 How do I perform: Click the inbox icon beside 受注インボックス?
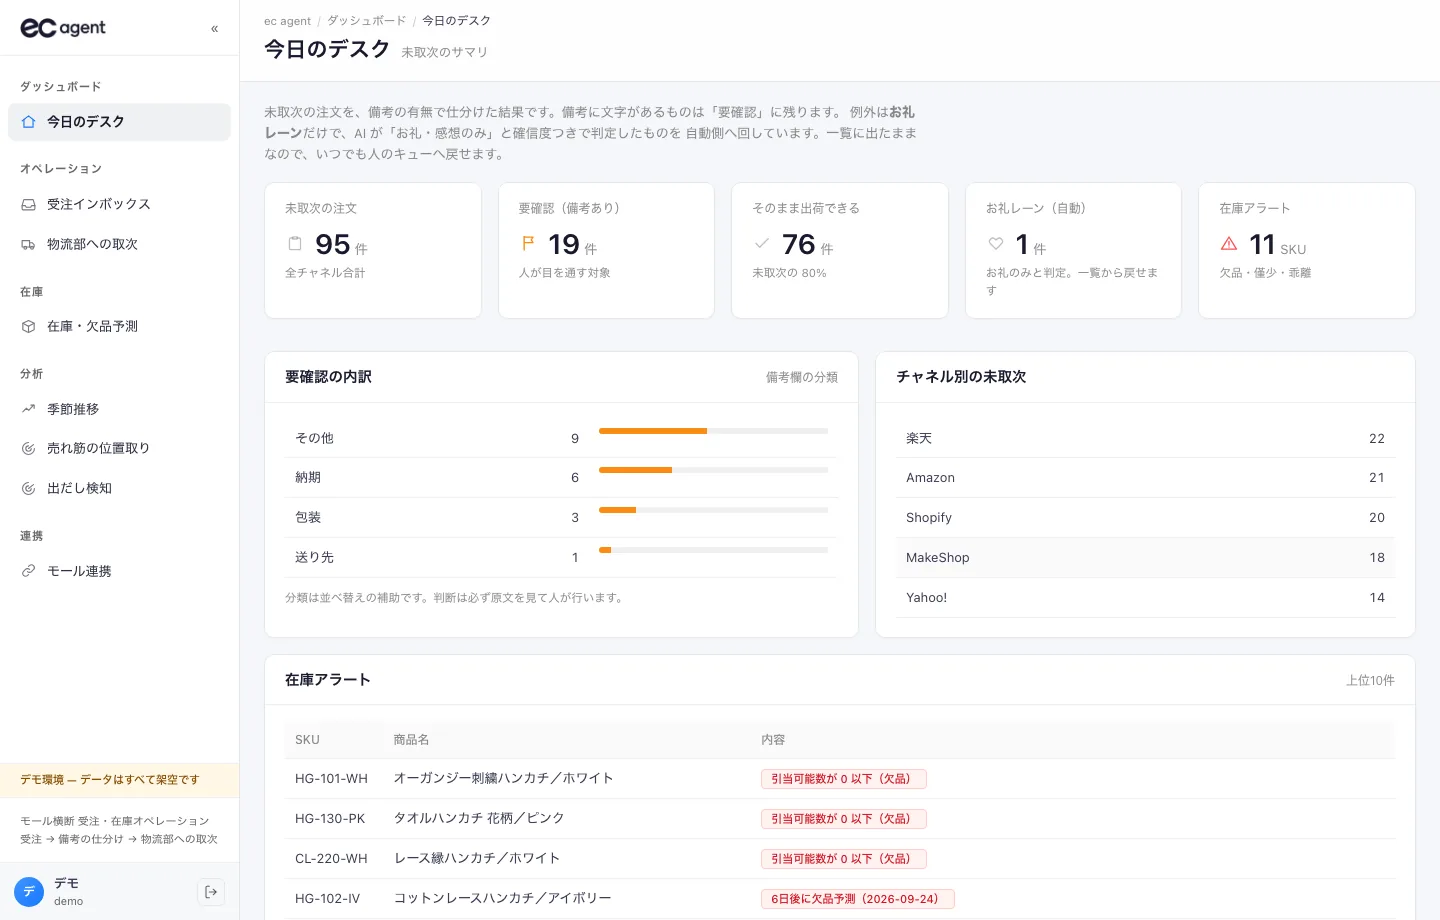tap(29, 204)
